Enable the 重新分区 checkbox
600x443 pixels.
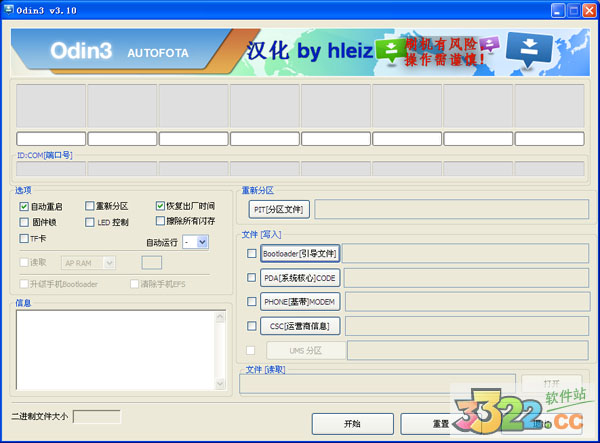[x=90, y=206]
